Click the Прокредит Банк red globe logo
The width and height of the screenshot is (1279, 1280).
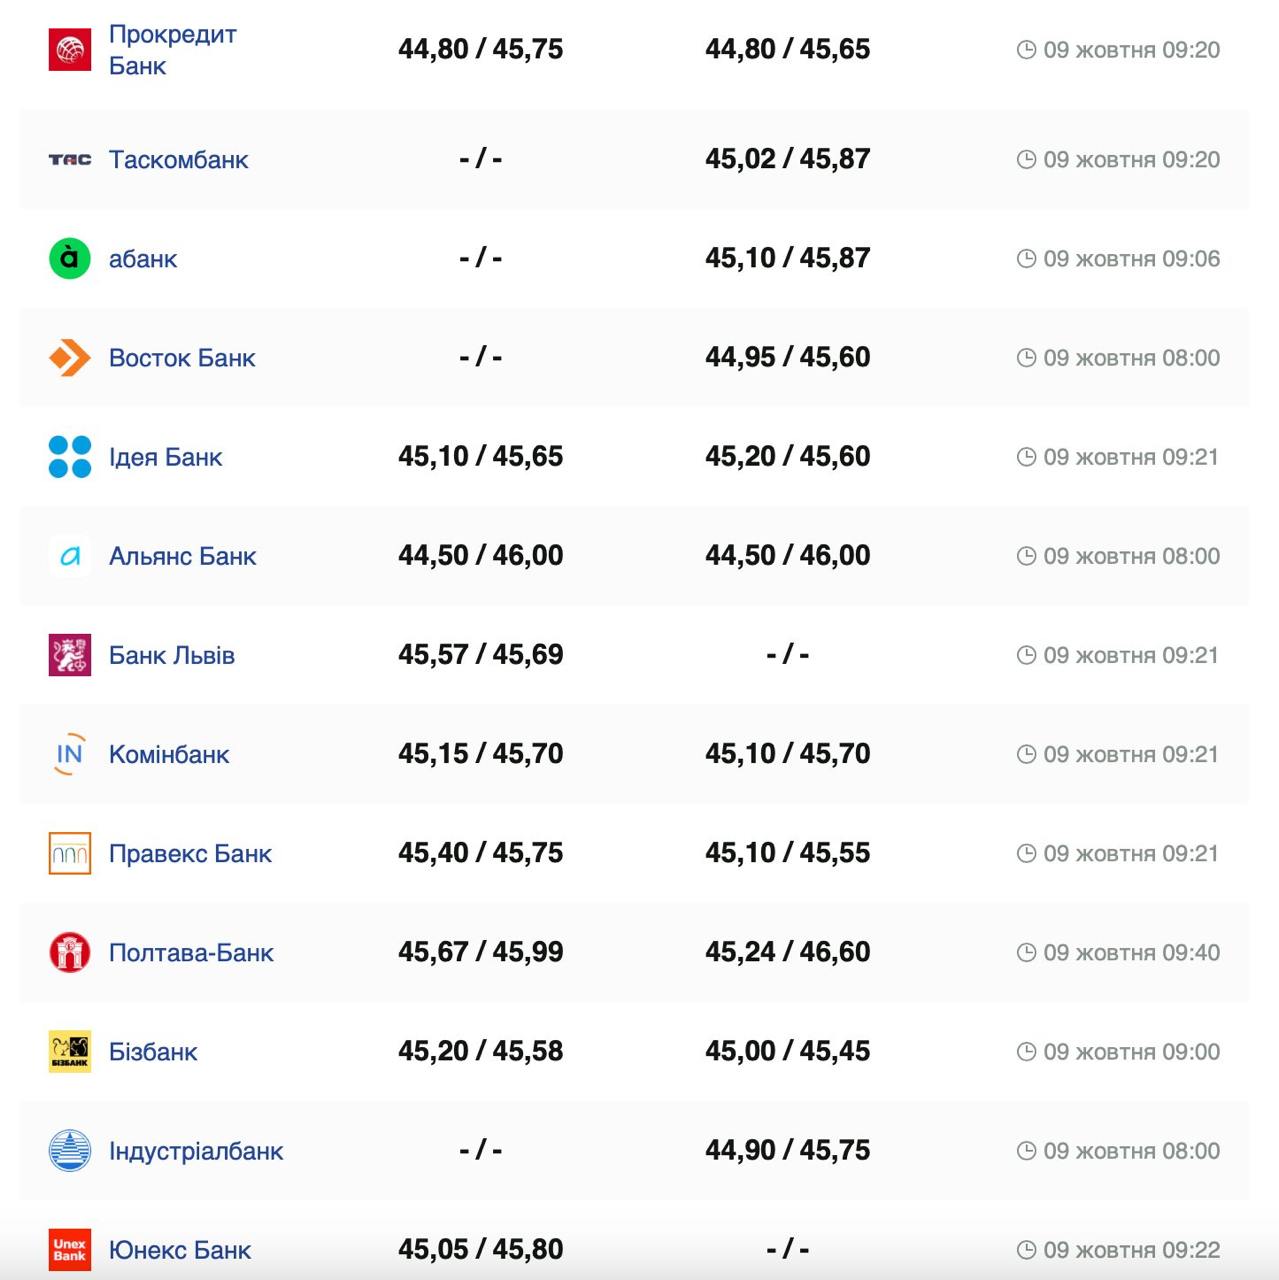(70, 50)
